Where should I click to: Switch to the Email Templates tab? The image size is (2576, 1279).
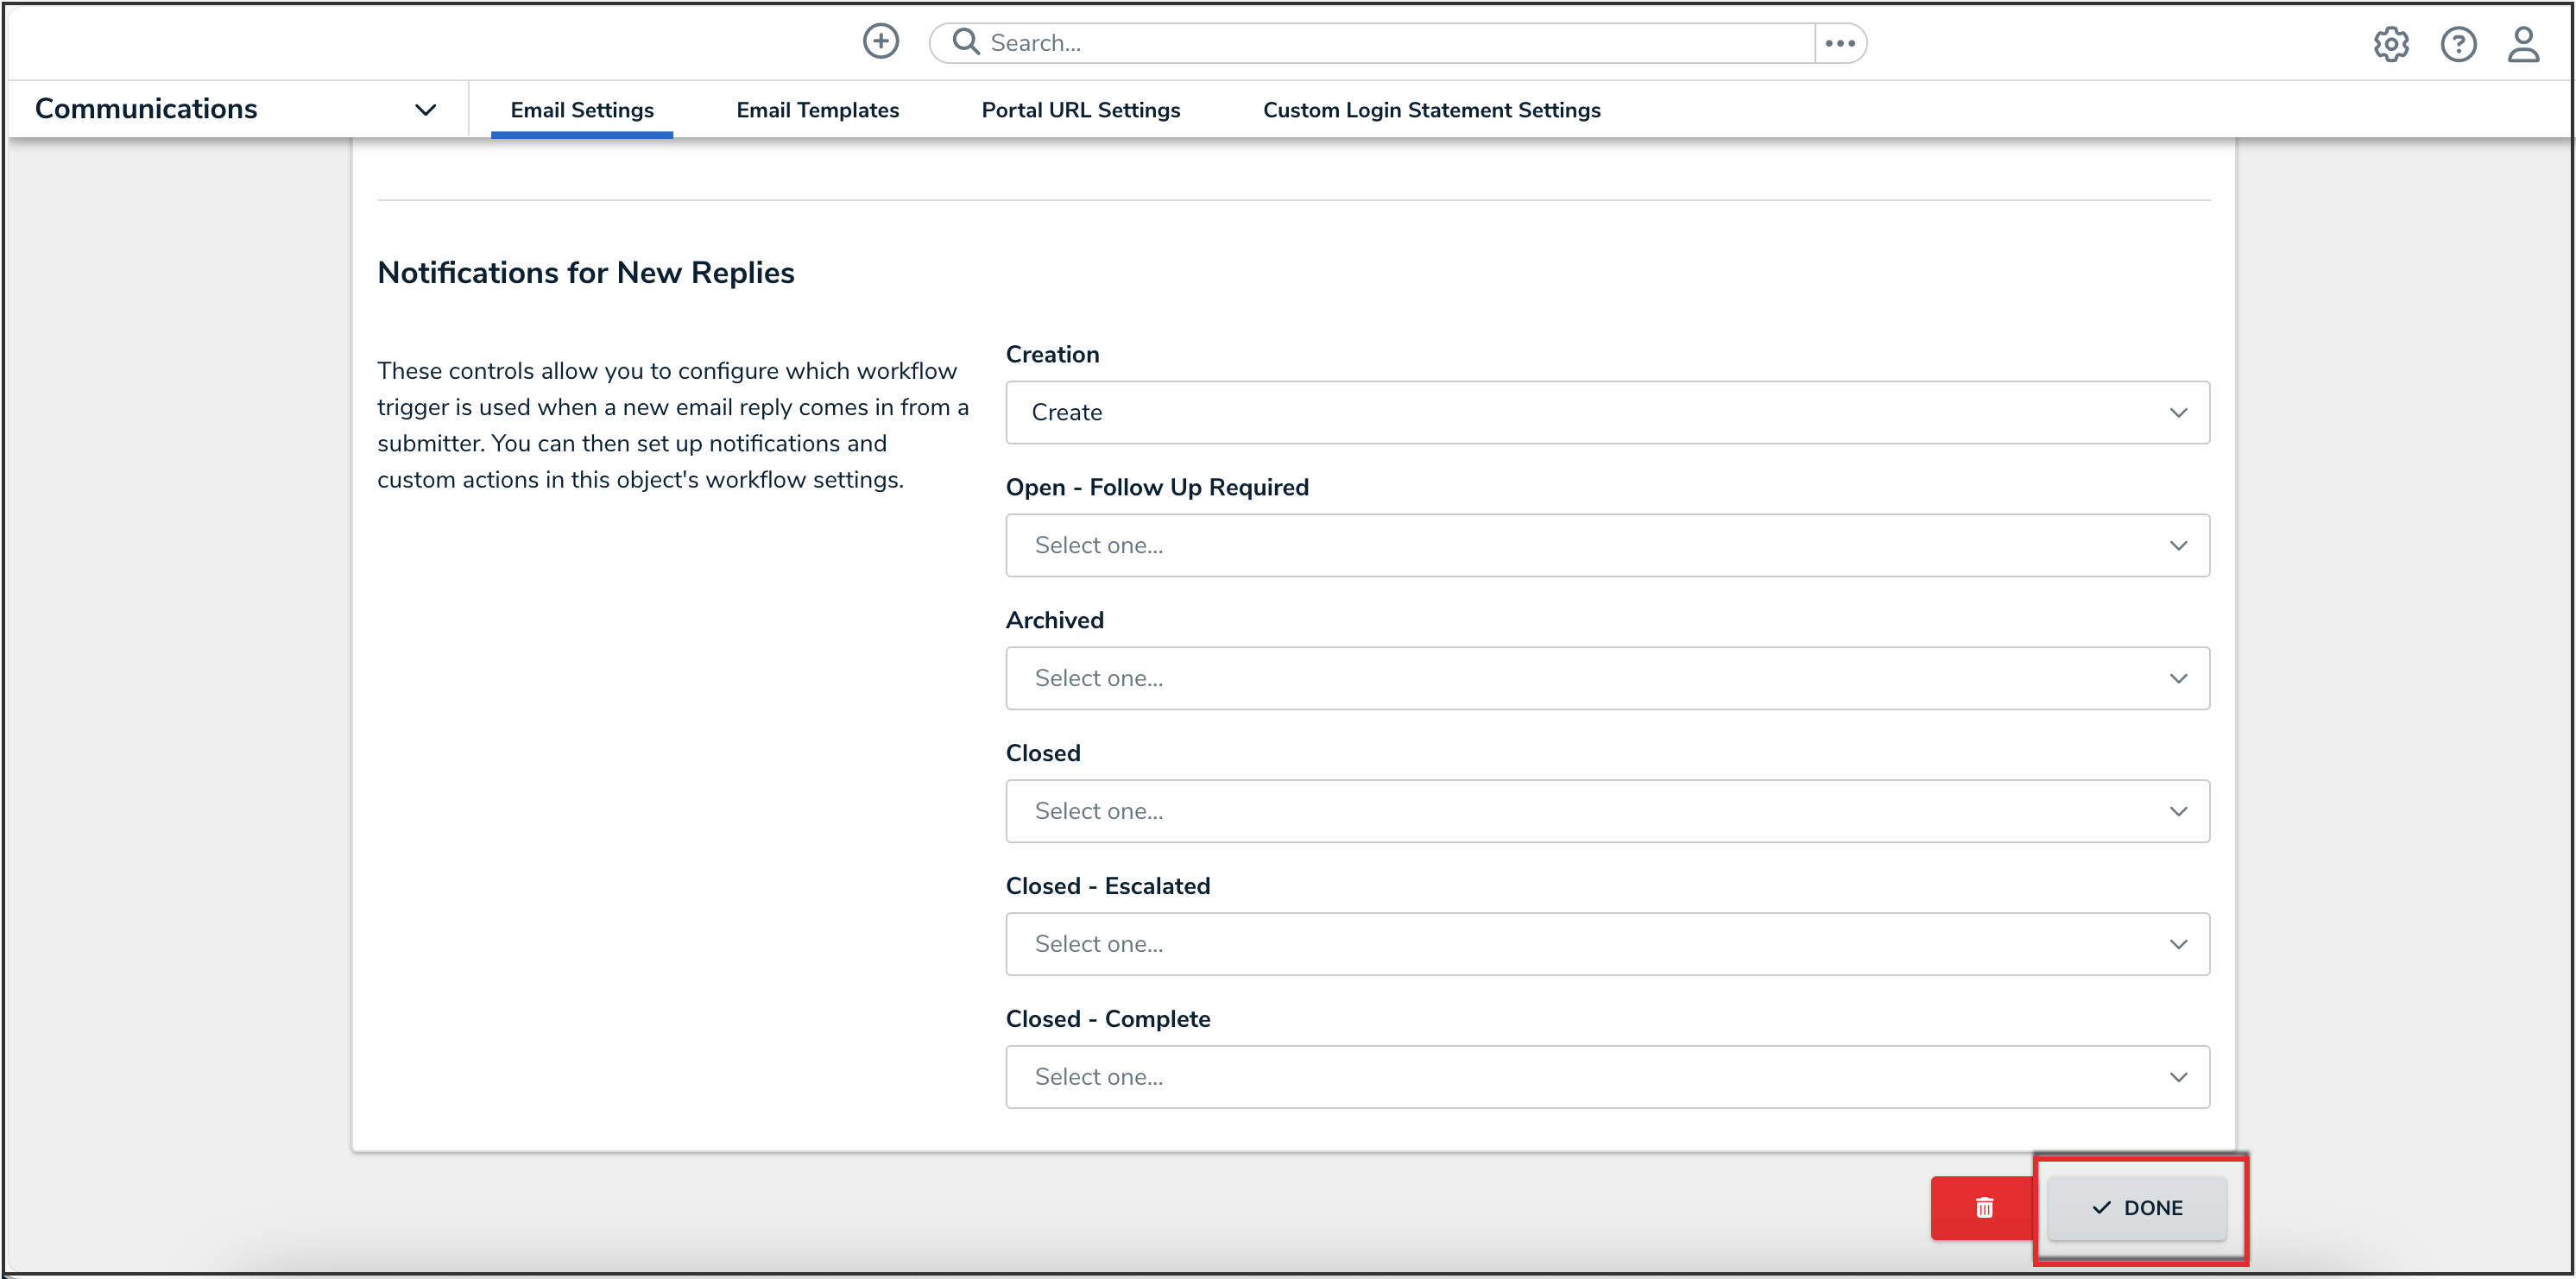817,110
